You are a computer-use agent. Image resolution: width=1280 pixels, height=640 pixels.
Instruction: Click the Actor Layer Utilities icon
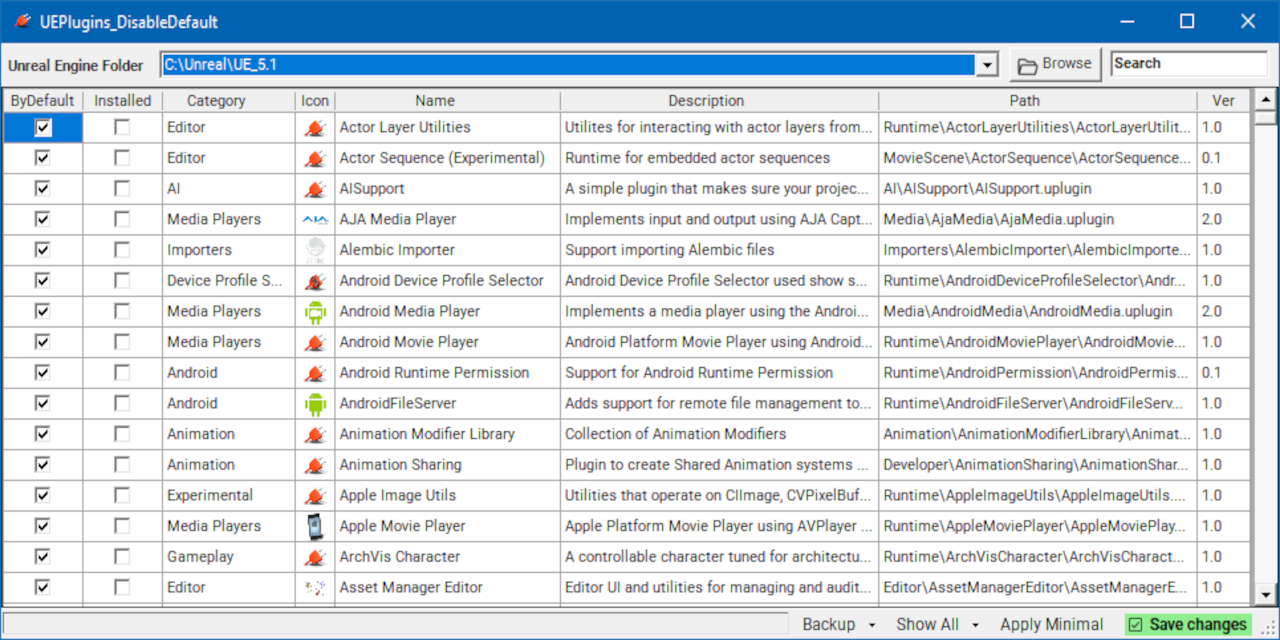tap(315, 127)
